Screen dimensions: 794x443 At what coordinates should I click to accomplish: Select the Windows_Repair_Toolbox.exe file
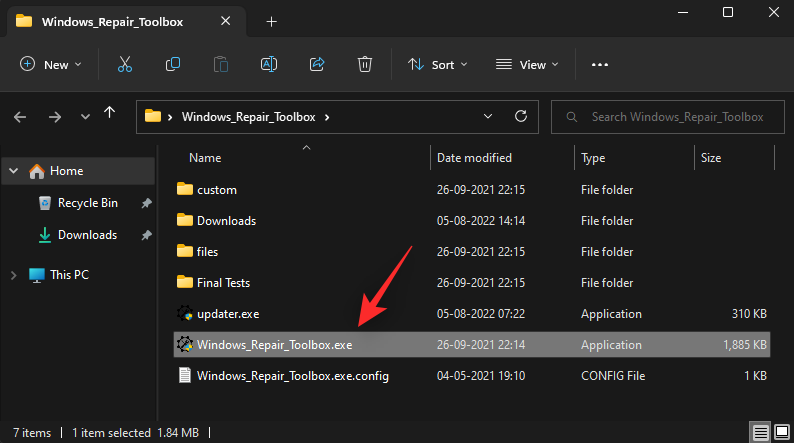click(274, 345)
